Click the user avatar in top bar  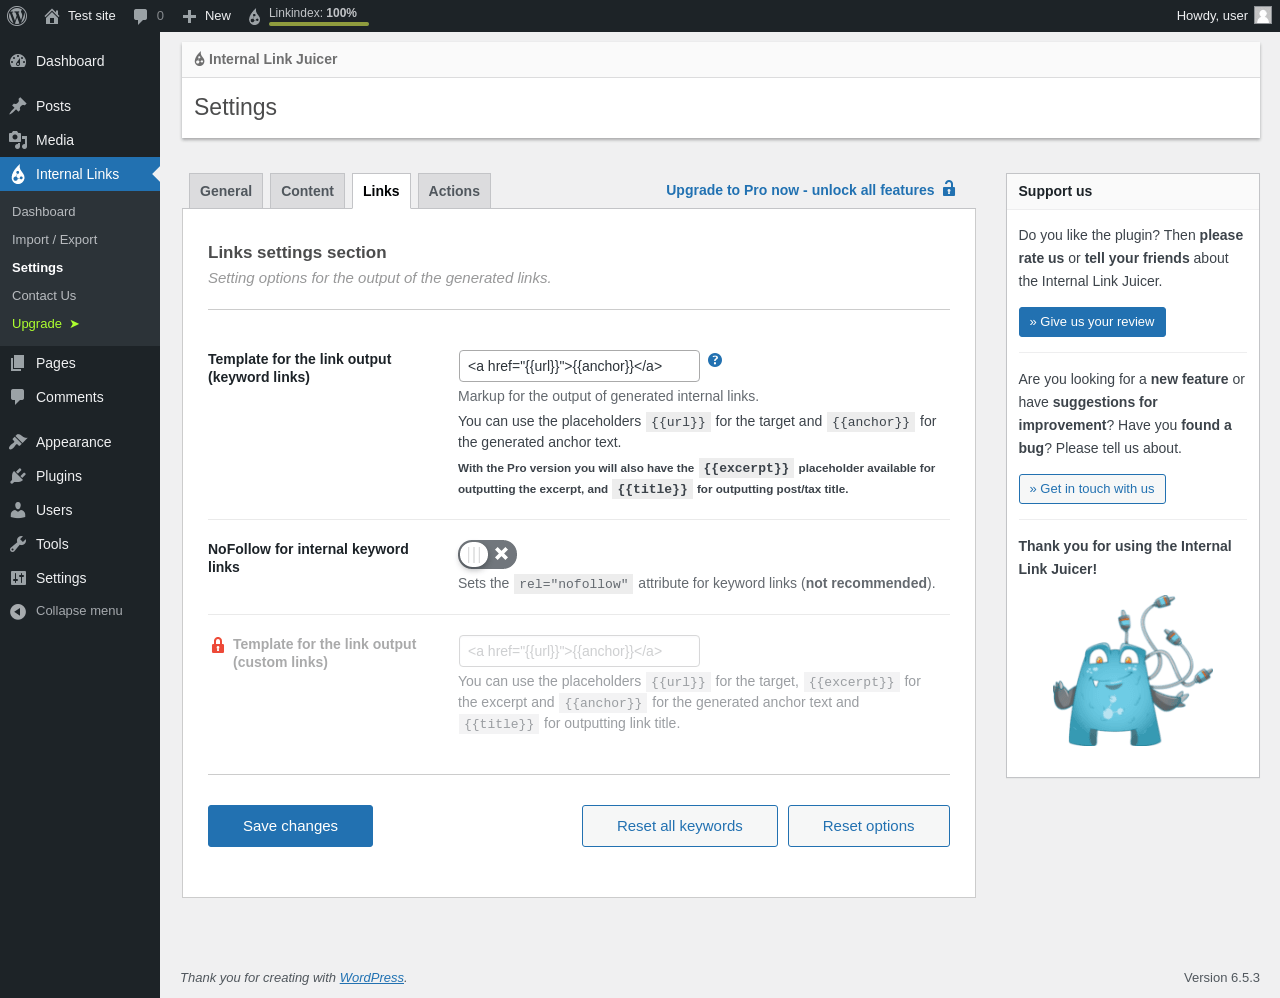(x=1263, y=15)
